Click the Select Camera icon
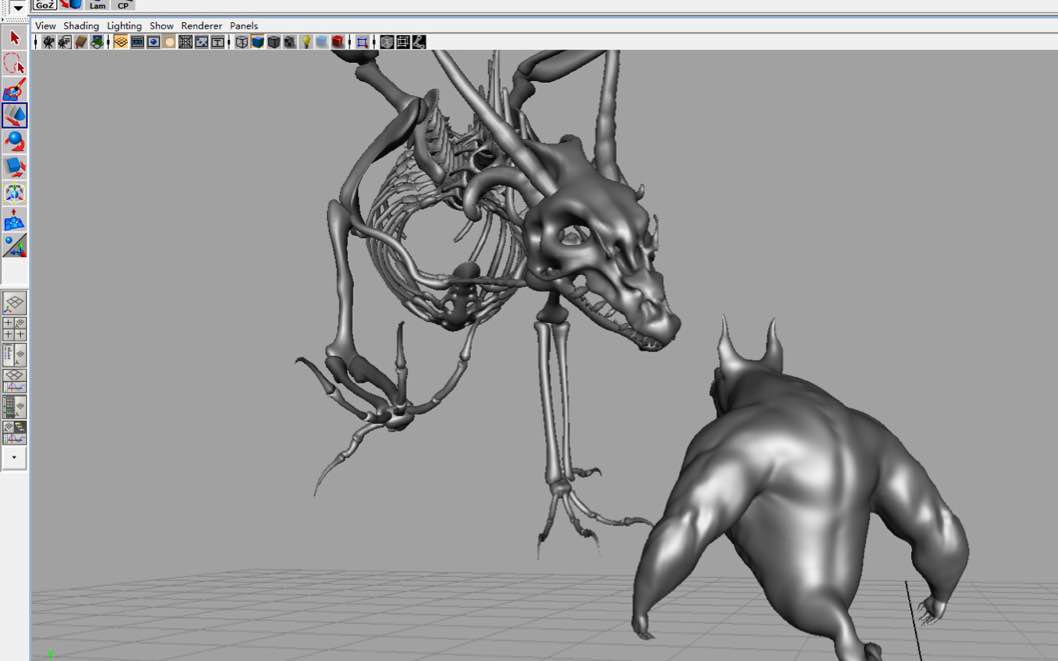 49,42
